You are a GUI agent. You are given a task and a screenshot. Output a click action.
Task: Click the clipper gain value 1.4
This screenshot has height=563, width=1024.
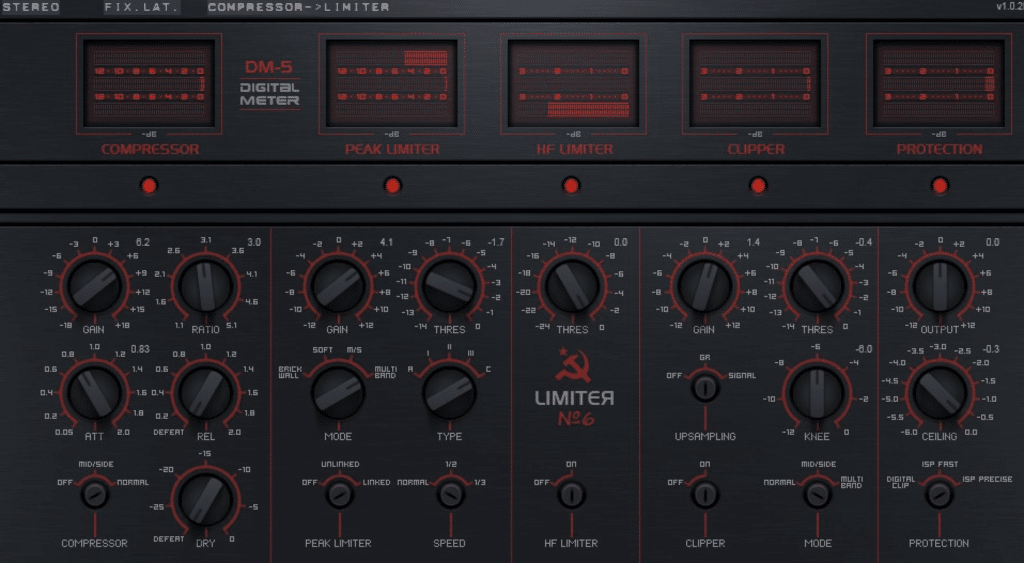(753, 242)
